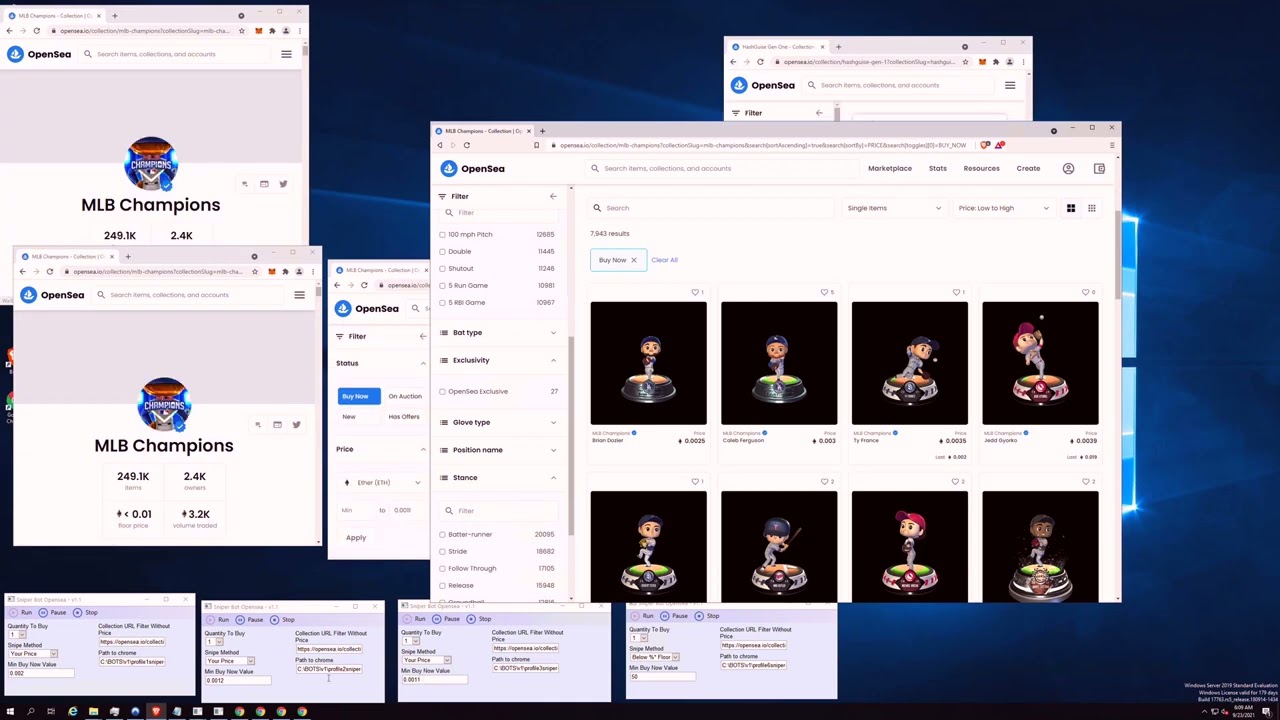The width and height of the screenshot is (1280, 720).
Task: Open Brave browser on the taskbar
Action: [x=156, y=712]
